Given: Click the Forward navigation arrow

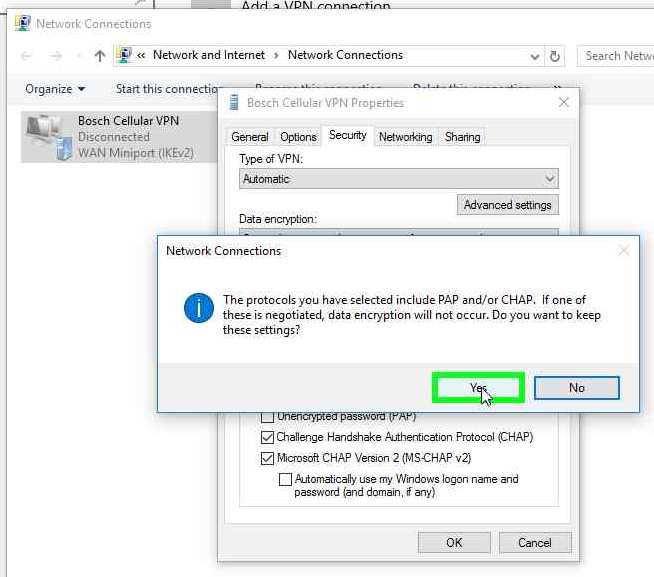Looking at the screenshot, I should pos(55,56).
